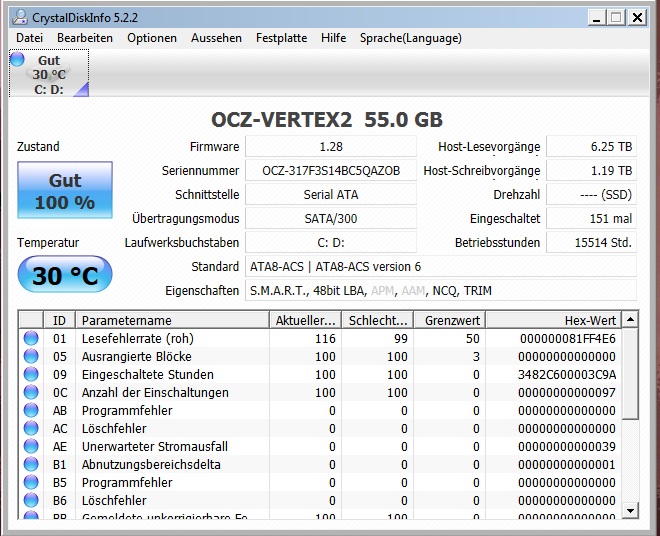Open the Aussehen menu
660x536 pixels.
tap(216, 38)
